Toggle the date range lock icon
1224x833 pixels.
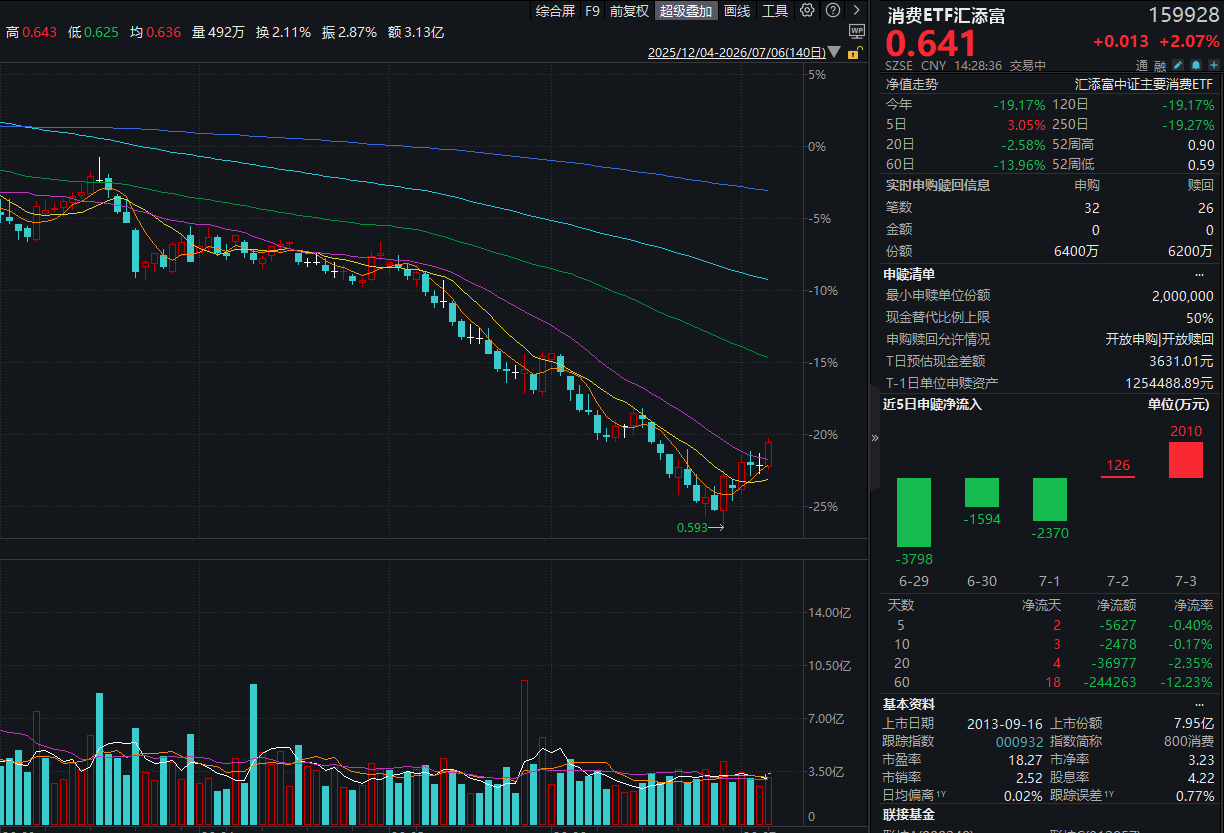pyautogui.click(x=855, y=53)
